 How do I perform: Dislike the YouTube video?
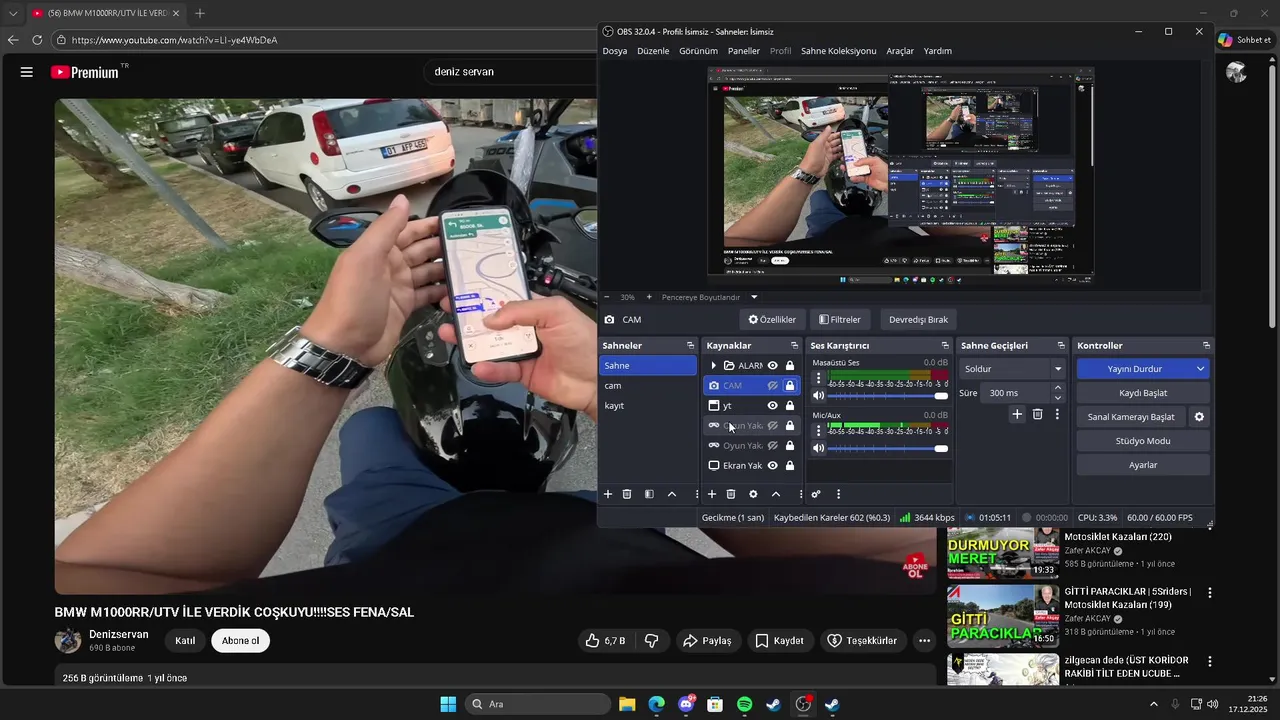click(651, 641)
